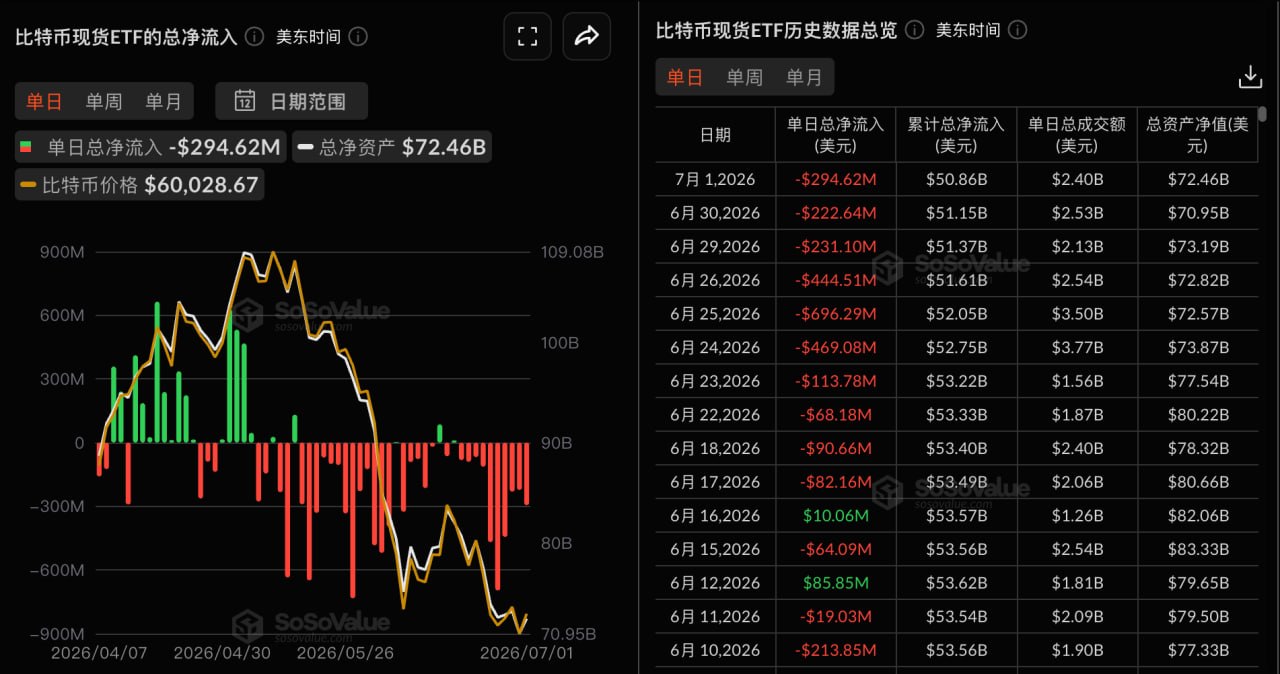1280x674 pixels.
Task: Show info for 比特币现货ETF历史数据总览 title
Action: tap(914, 30)
